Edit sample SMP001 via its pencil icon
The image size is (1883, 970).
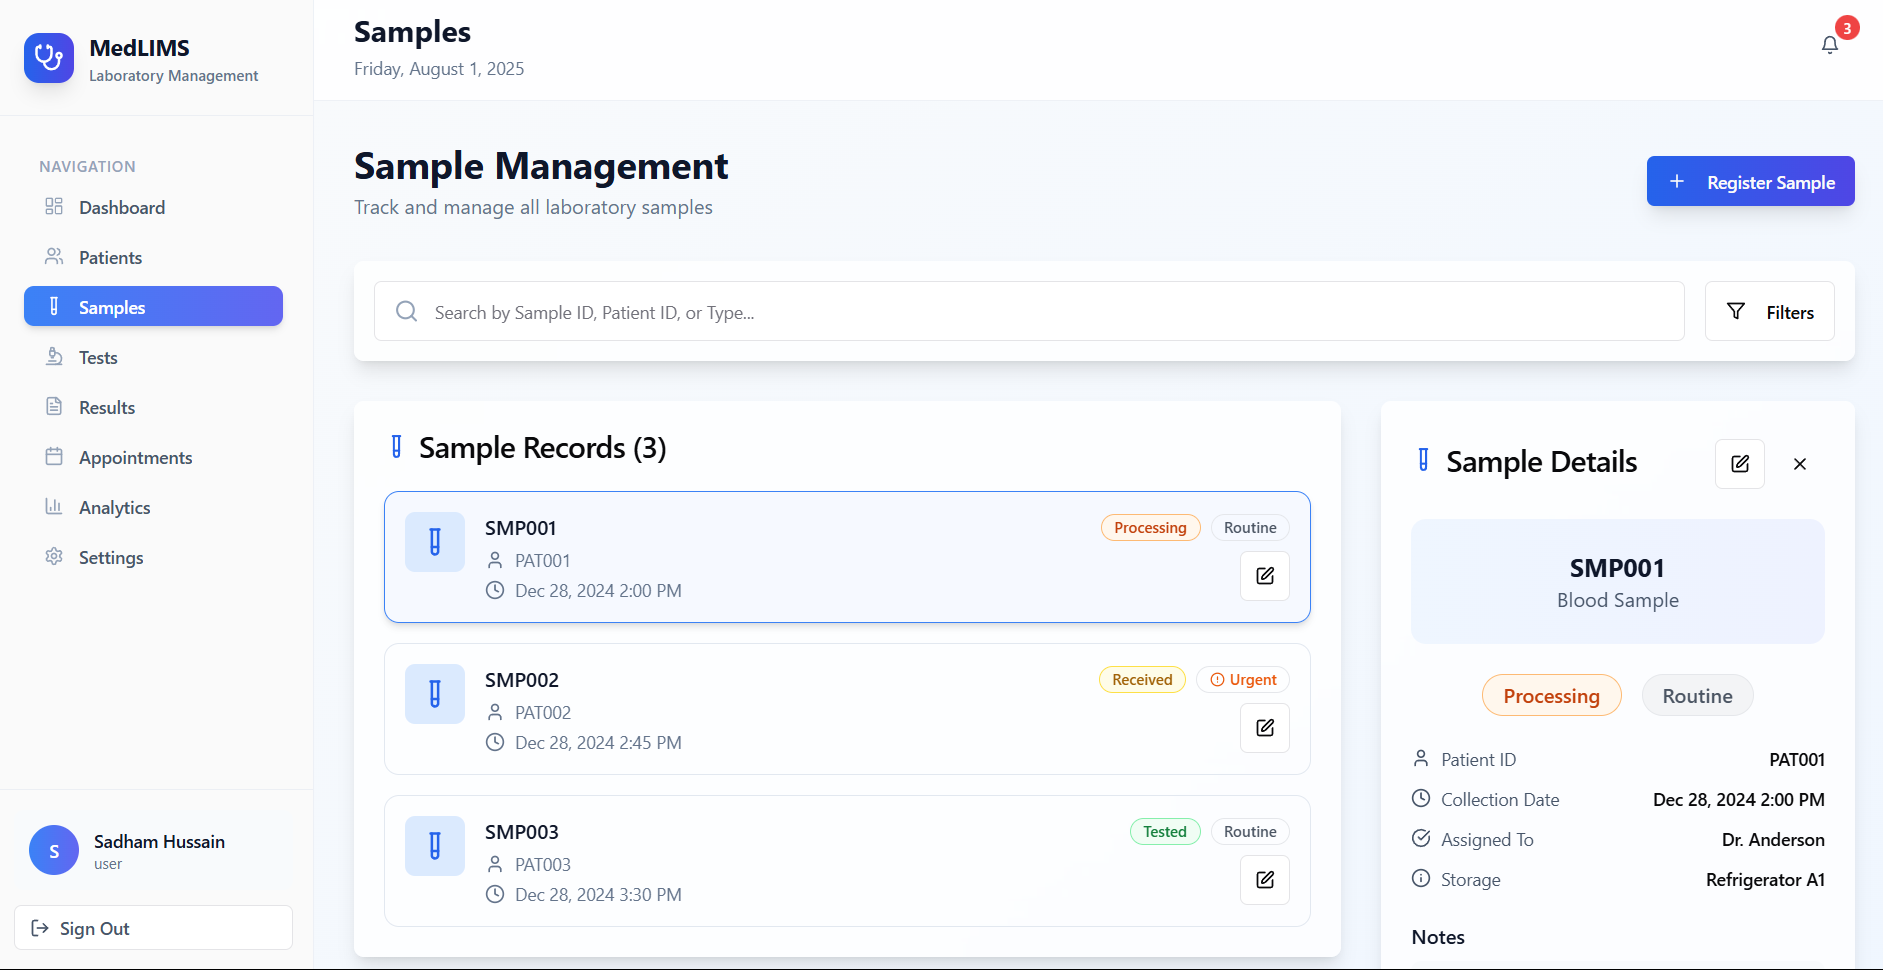tap(1265, 576)
